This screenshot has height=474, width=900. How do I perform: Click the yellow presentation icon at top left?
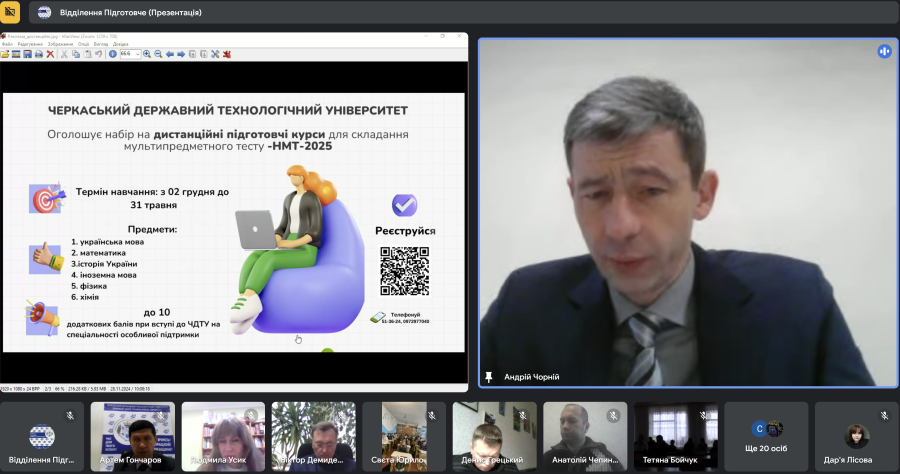coord(11,12)
